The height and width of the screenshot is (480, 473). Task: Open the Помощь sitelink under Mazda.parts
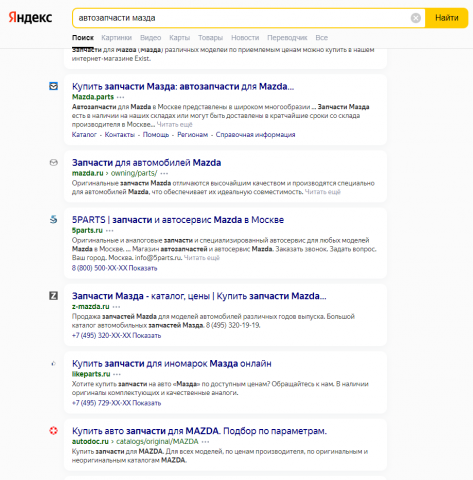pyautogui.click(x=156, y=135)
